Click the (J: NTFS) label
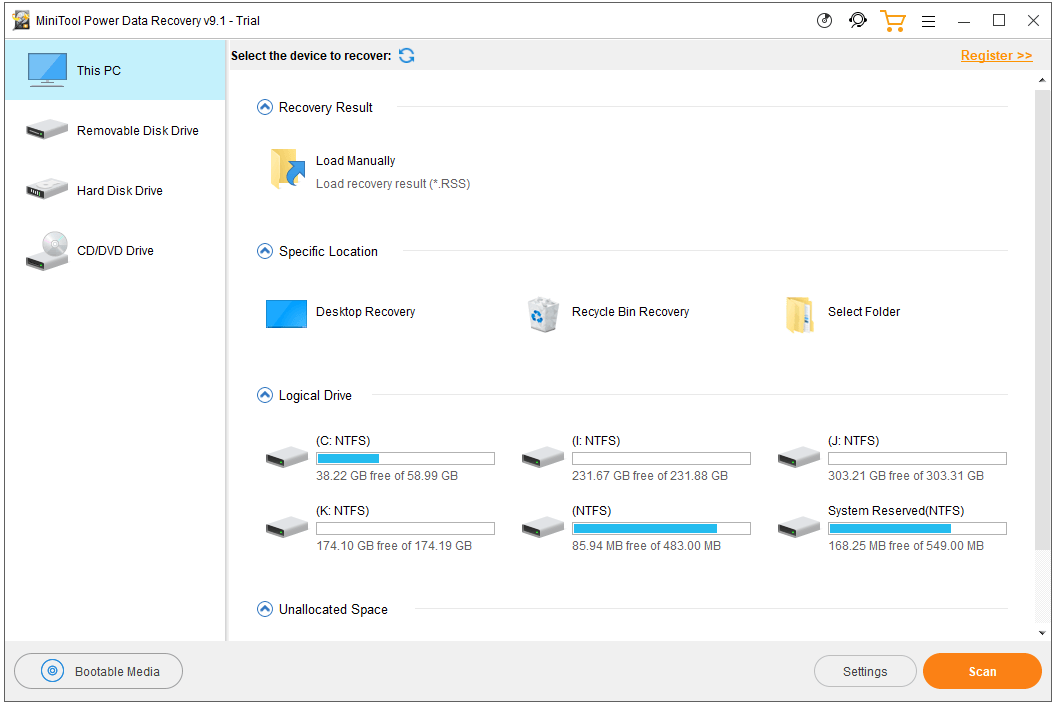Viewport: 1055px width, 704px height. pyautogui.click(x=853, y=441)
